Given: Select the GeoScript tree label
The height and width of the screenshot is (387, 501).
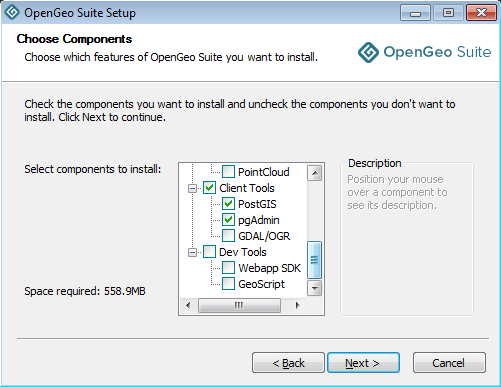Looking at the screenshot, I should click(x=261, y=284).
